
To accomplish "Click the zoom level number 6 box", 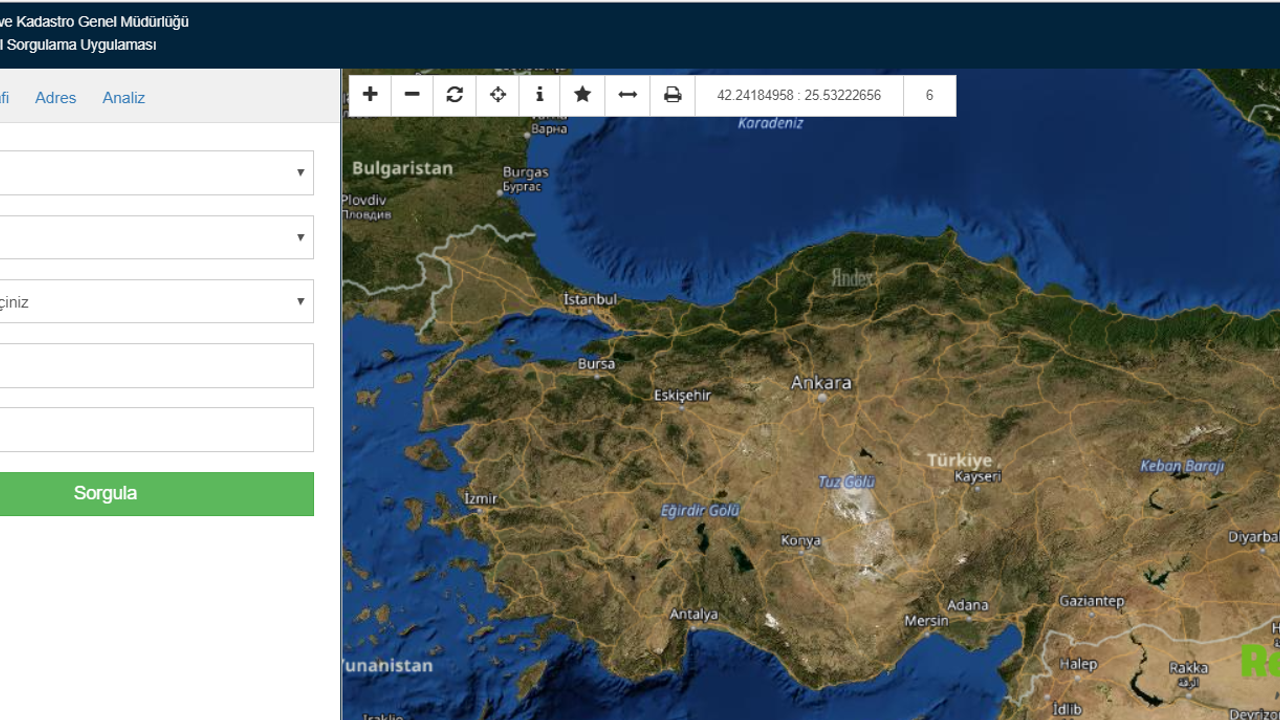I will 929,95.
